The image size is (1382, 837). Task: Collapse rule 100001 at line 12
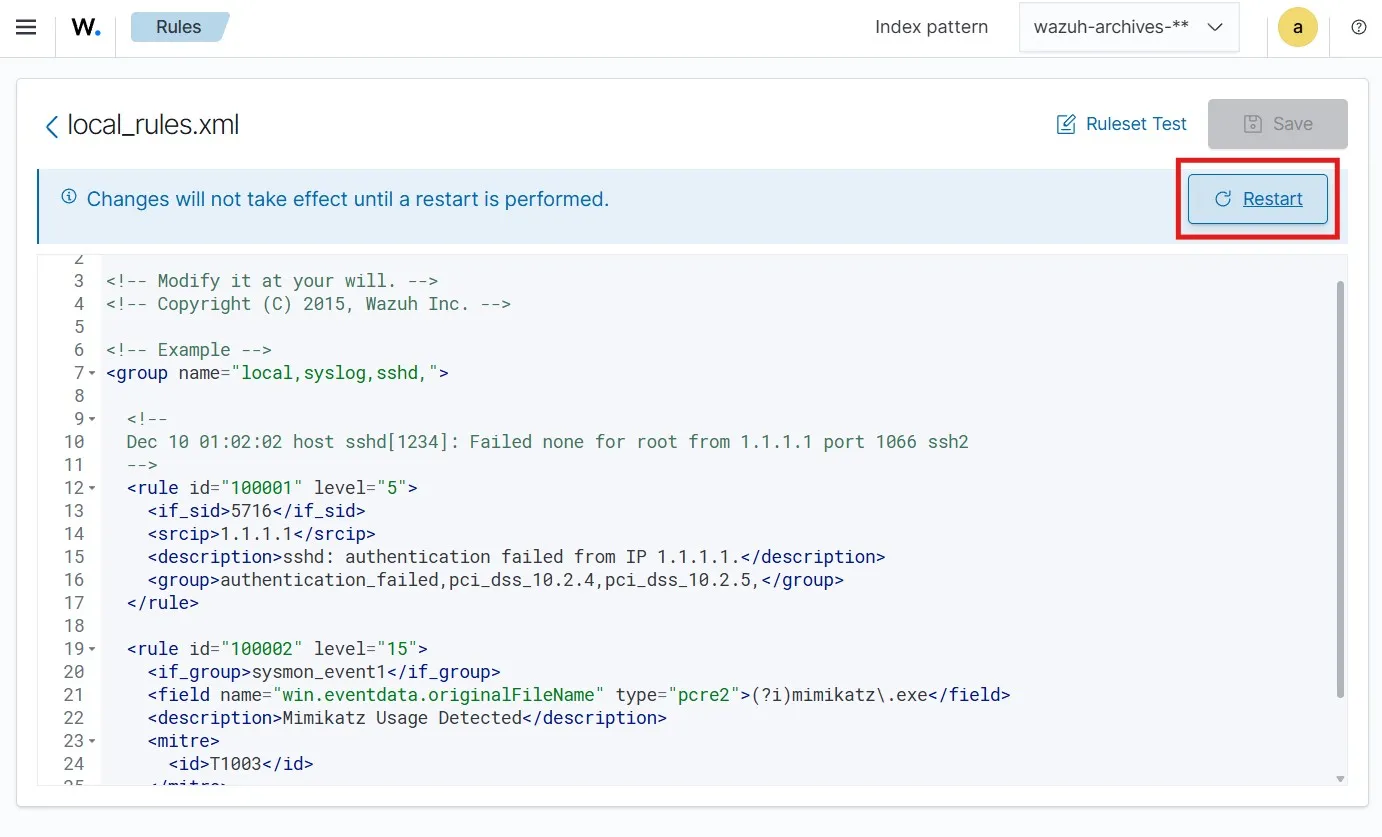coord(92,489)
